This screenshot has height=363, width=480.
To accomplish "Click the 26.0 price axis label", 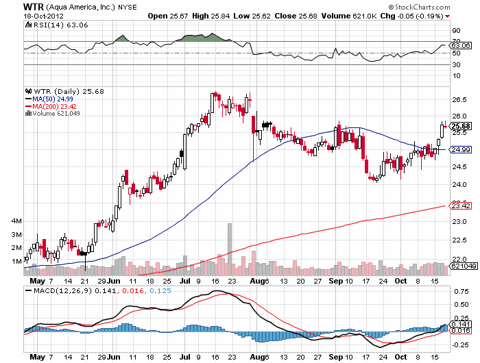I will pos(460,116).
